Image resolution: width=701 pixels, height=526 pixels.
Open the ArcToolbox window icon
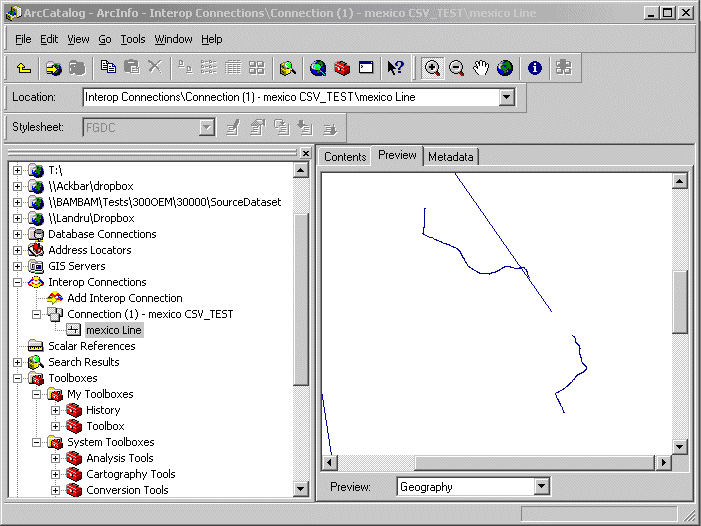click(x=343, y=68)
